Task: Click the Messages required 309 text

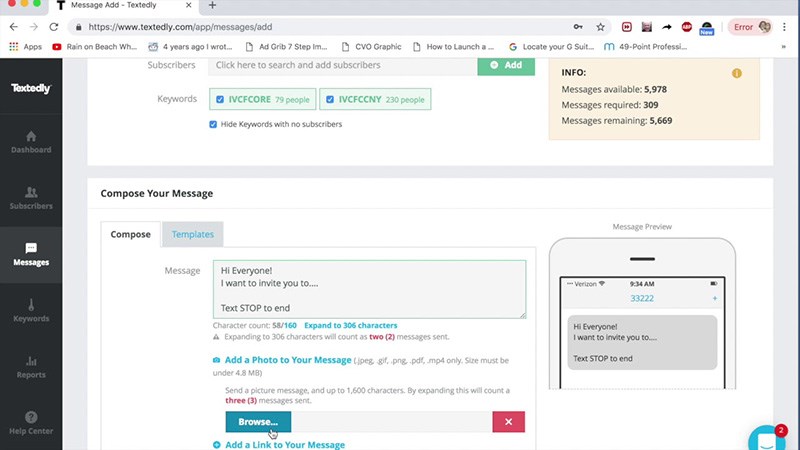Action: [610, 105]
